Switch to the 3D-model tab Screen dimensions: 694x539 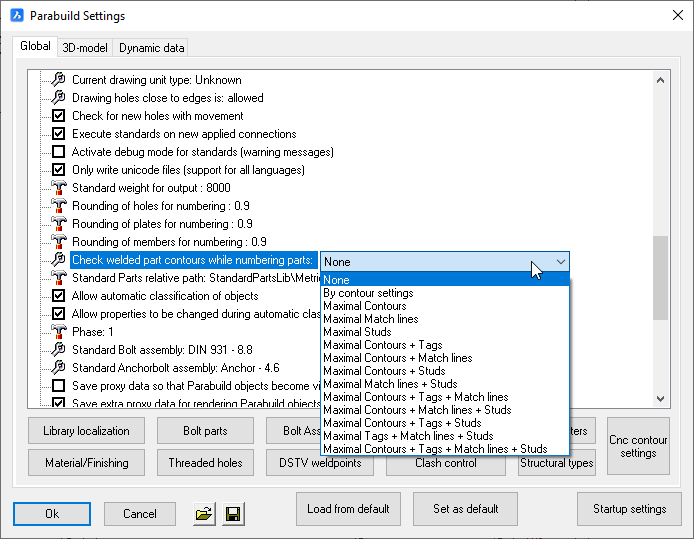tap(85, 47)
